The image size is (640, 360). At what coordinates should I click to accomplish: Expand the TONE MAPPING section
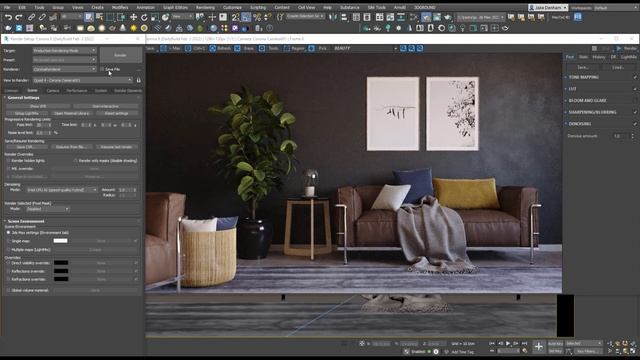coord(584,77)
